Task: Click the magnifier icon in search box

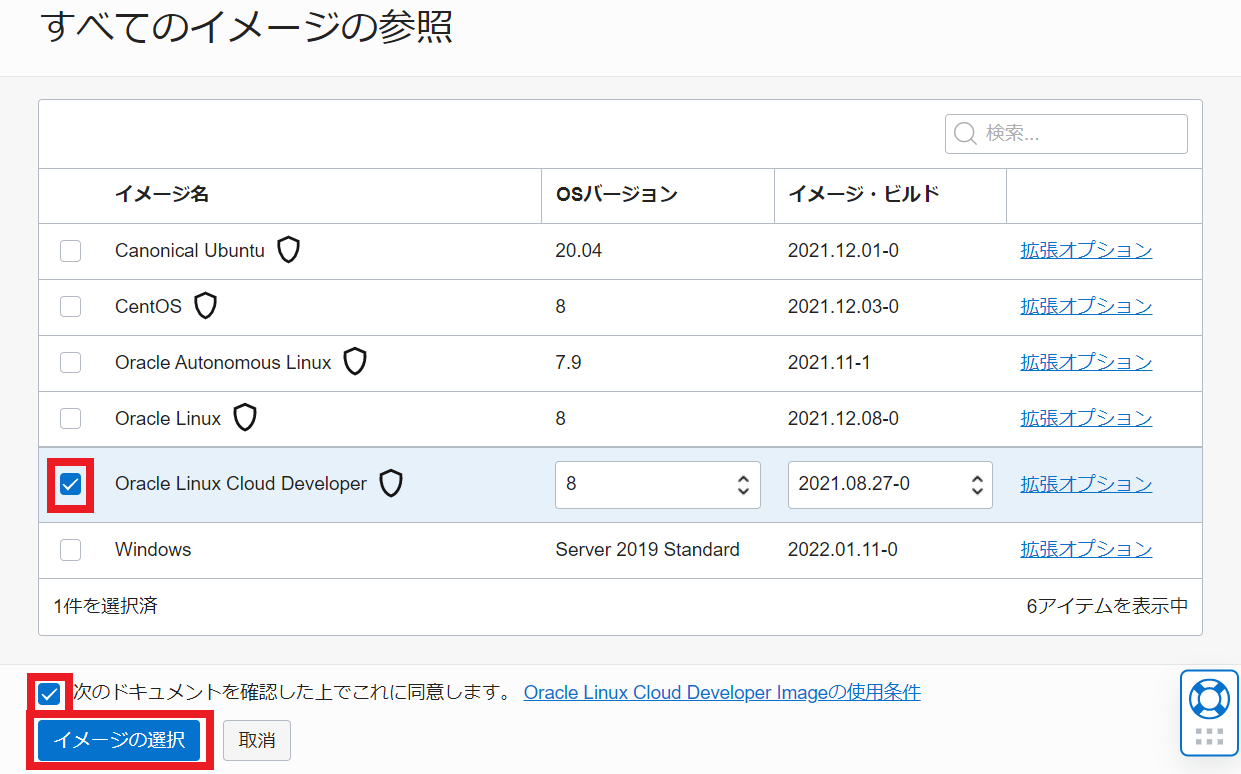Action: point(965,134)
